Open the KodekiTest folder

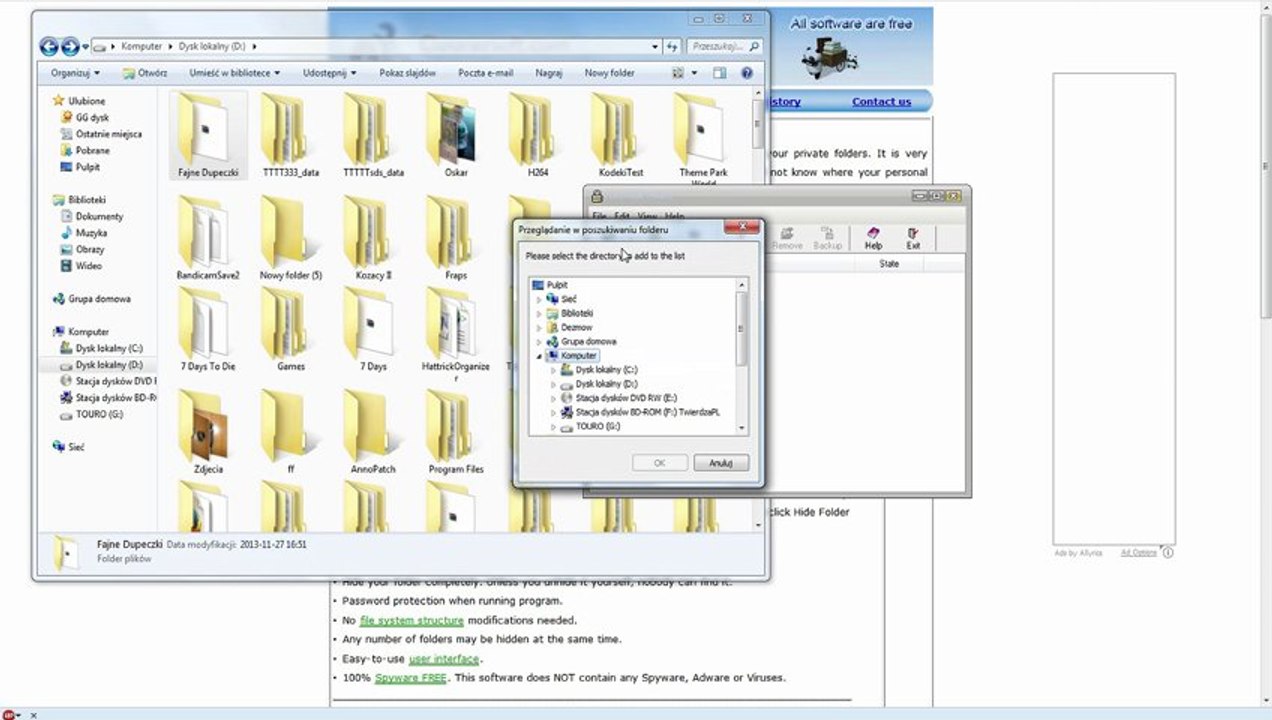[x=621, y=136]
